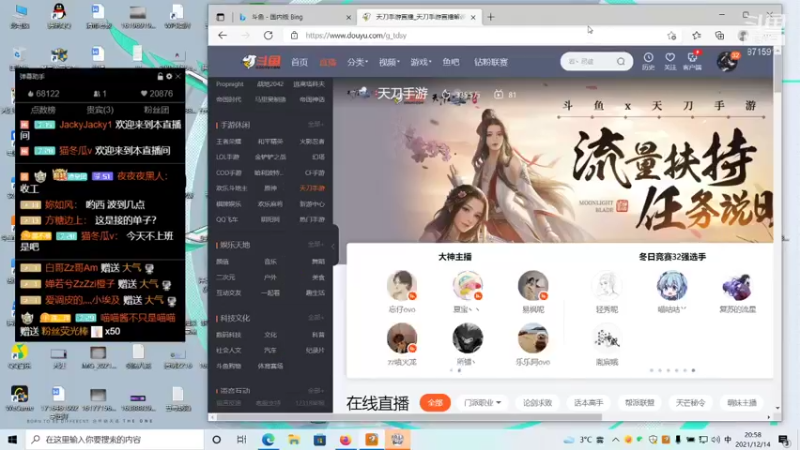Filter streams by 天芒秘令
The height and width of the screenshot is (450, 800).
pyautogui.click(x=690, y=403)
